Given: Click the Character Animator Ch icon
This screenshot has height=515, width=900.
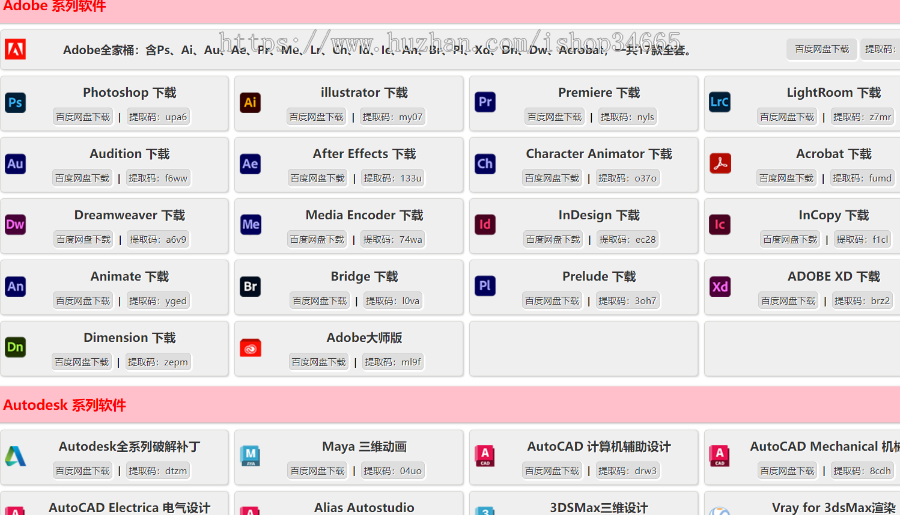Looking at the screenshot, I should click(485, 164).
